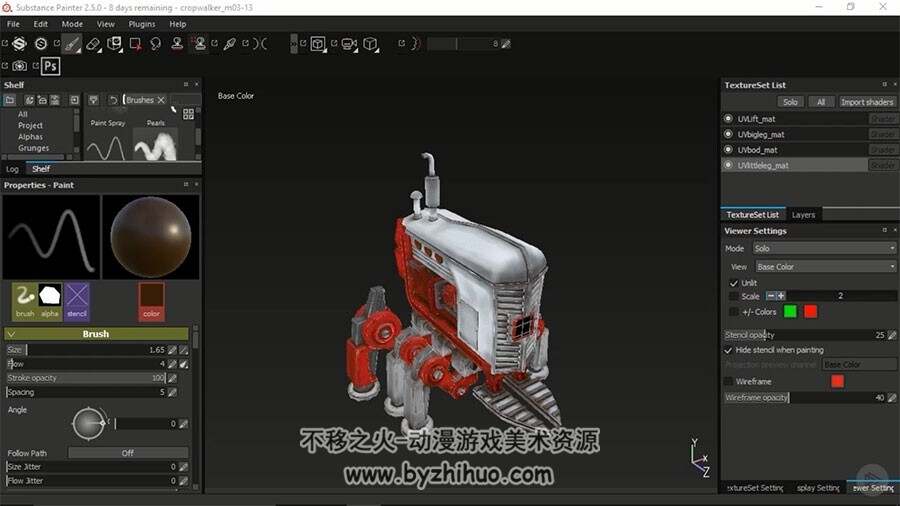
Task: Select the Smudge tool
Action: click(x=156, y=44)
